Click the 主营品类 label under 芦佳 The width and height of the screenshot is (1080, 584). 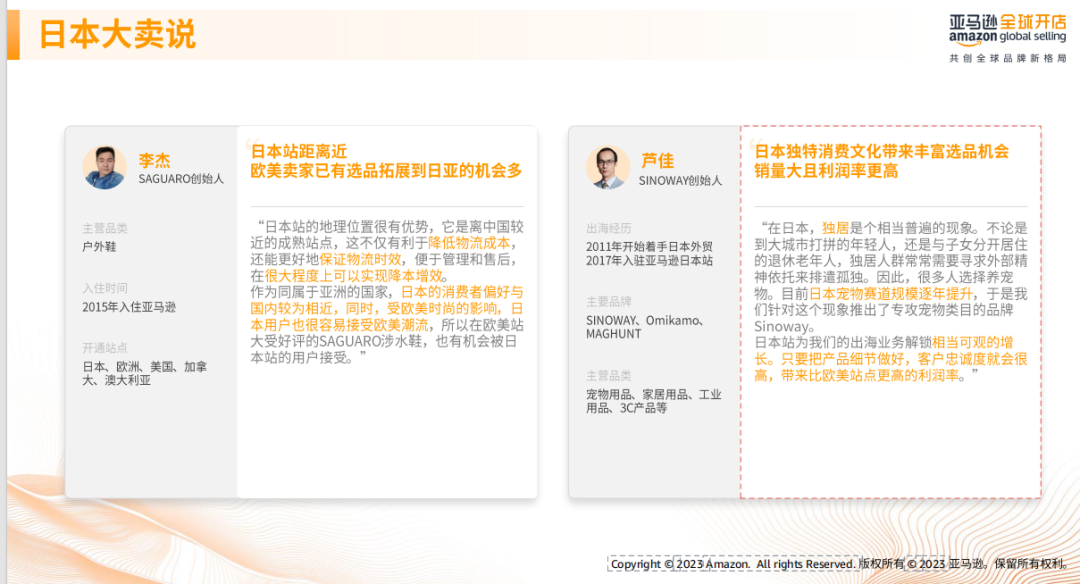pos(608,375)
